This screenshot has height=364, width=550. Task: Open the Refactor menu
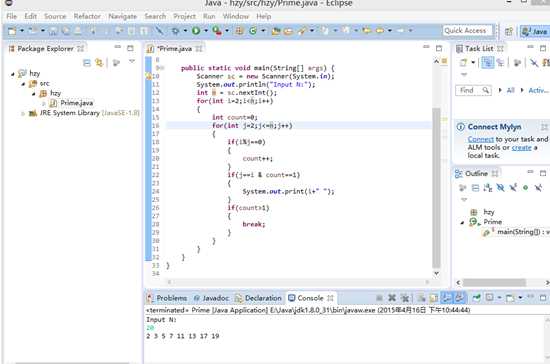(87, 16)
